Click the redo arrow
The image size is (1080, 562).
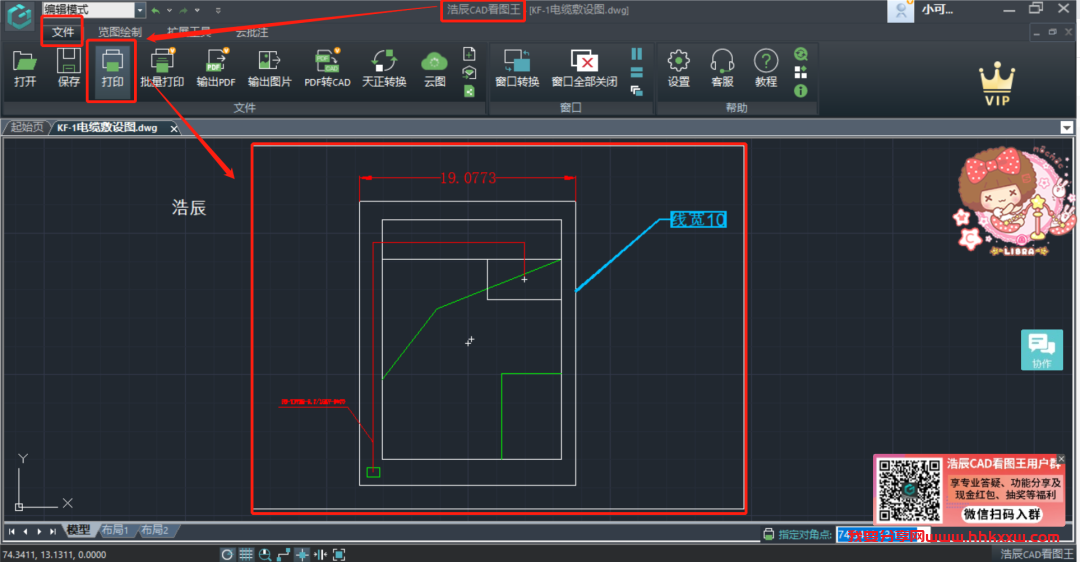click(183, 10)
